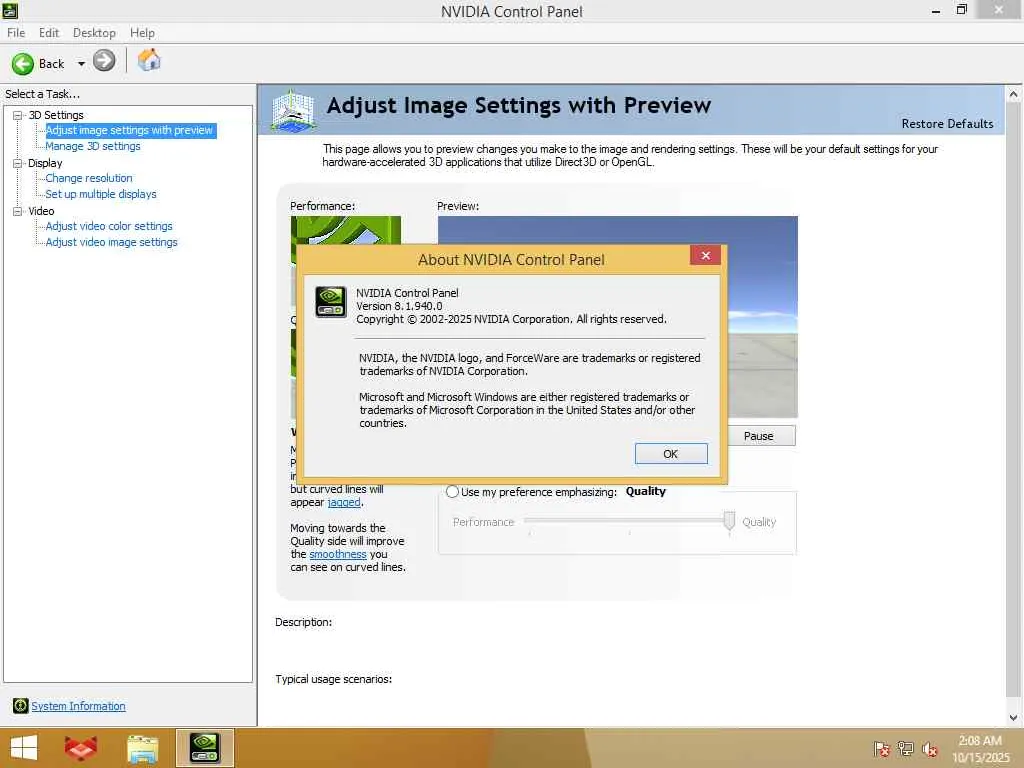Image resolution: width=1024 pixels, height=768 pixels.
Task: Click the scrollbar up arrow
Action: (x=1014, y=94)
